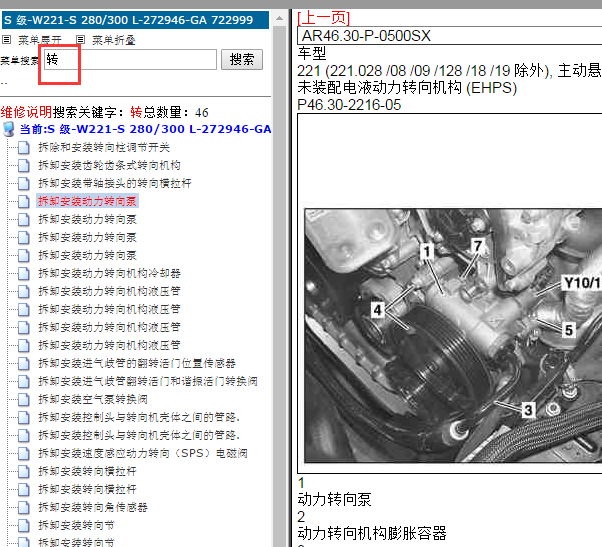Click the AR46.30-P-0500SX document number box
The image size is (602, 547).
[x=449, y=36]
